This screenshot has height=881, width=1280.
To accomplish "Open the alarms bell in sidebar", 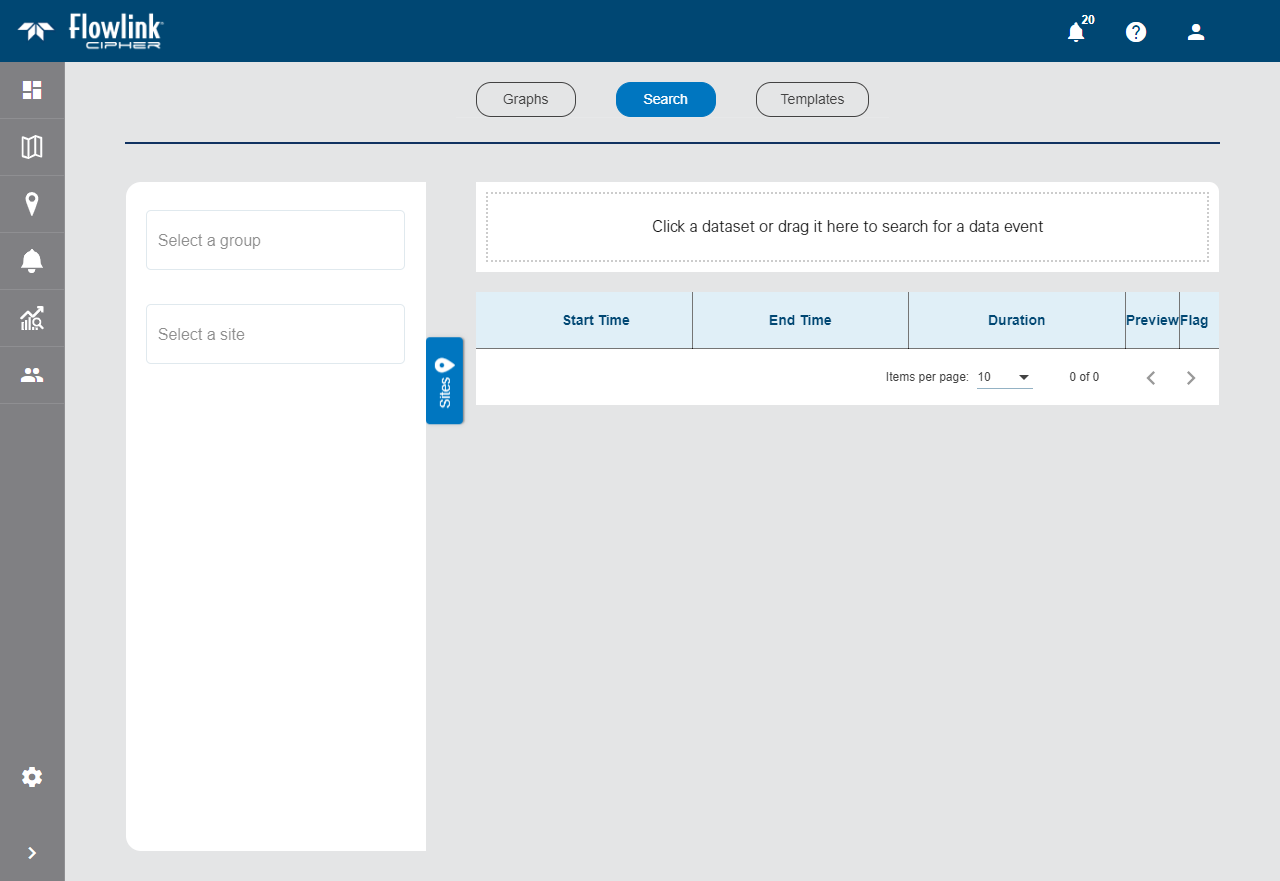I will click(32, 261).
